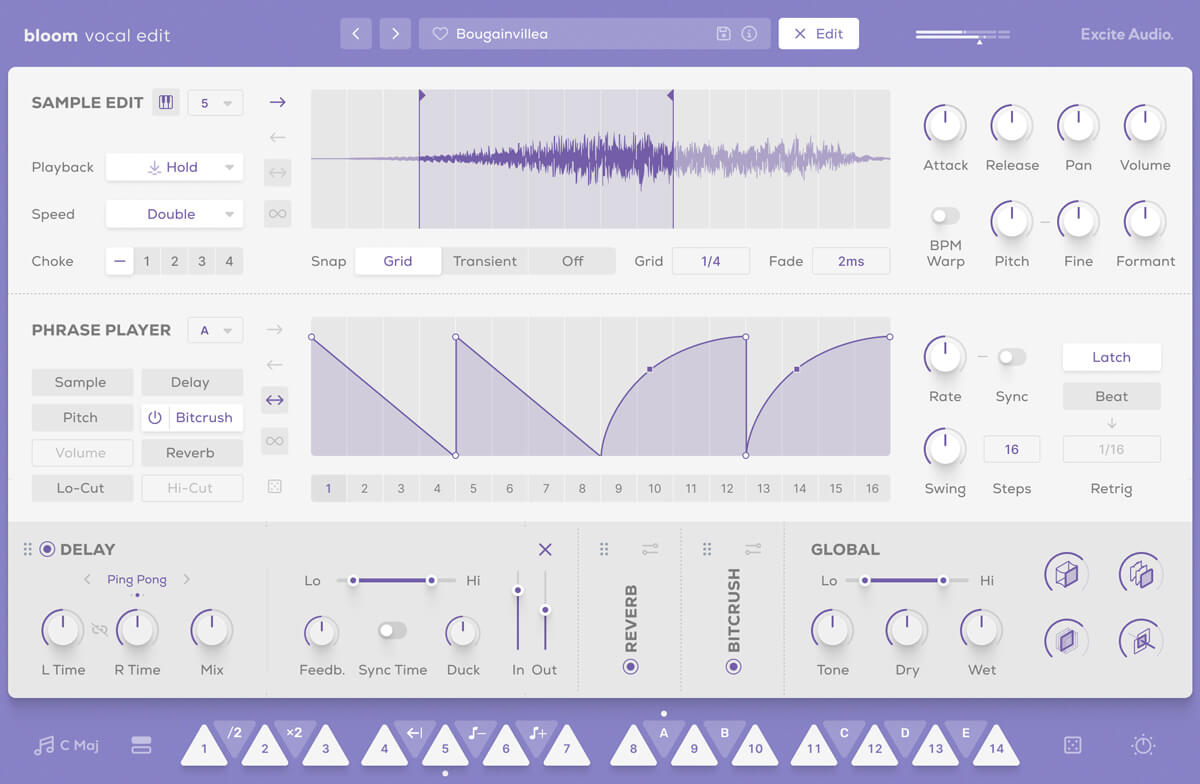Viewport: 1200px width, 784px height.
Task: Click the dice randomize icon at bottom right
Action: (1072, 745)
